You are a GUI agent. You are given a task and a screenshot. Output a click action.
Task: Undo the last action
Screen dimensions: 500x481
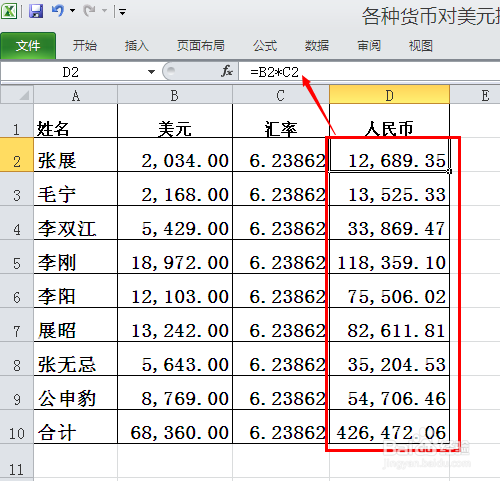[x=58, y=11]
